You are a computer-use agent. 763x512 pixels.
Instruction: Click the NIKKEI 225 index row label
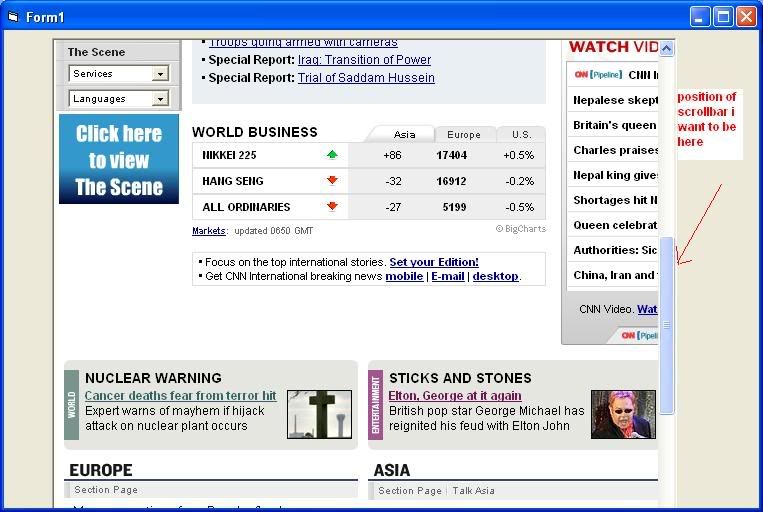pyautogui.click(x=229, y=155)
